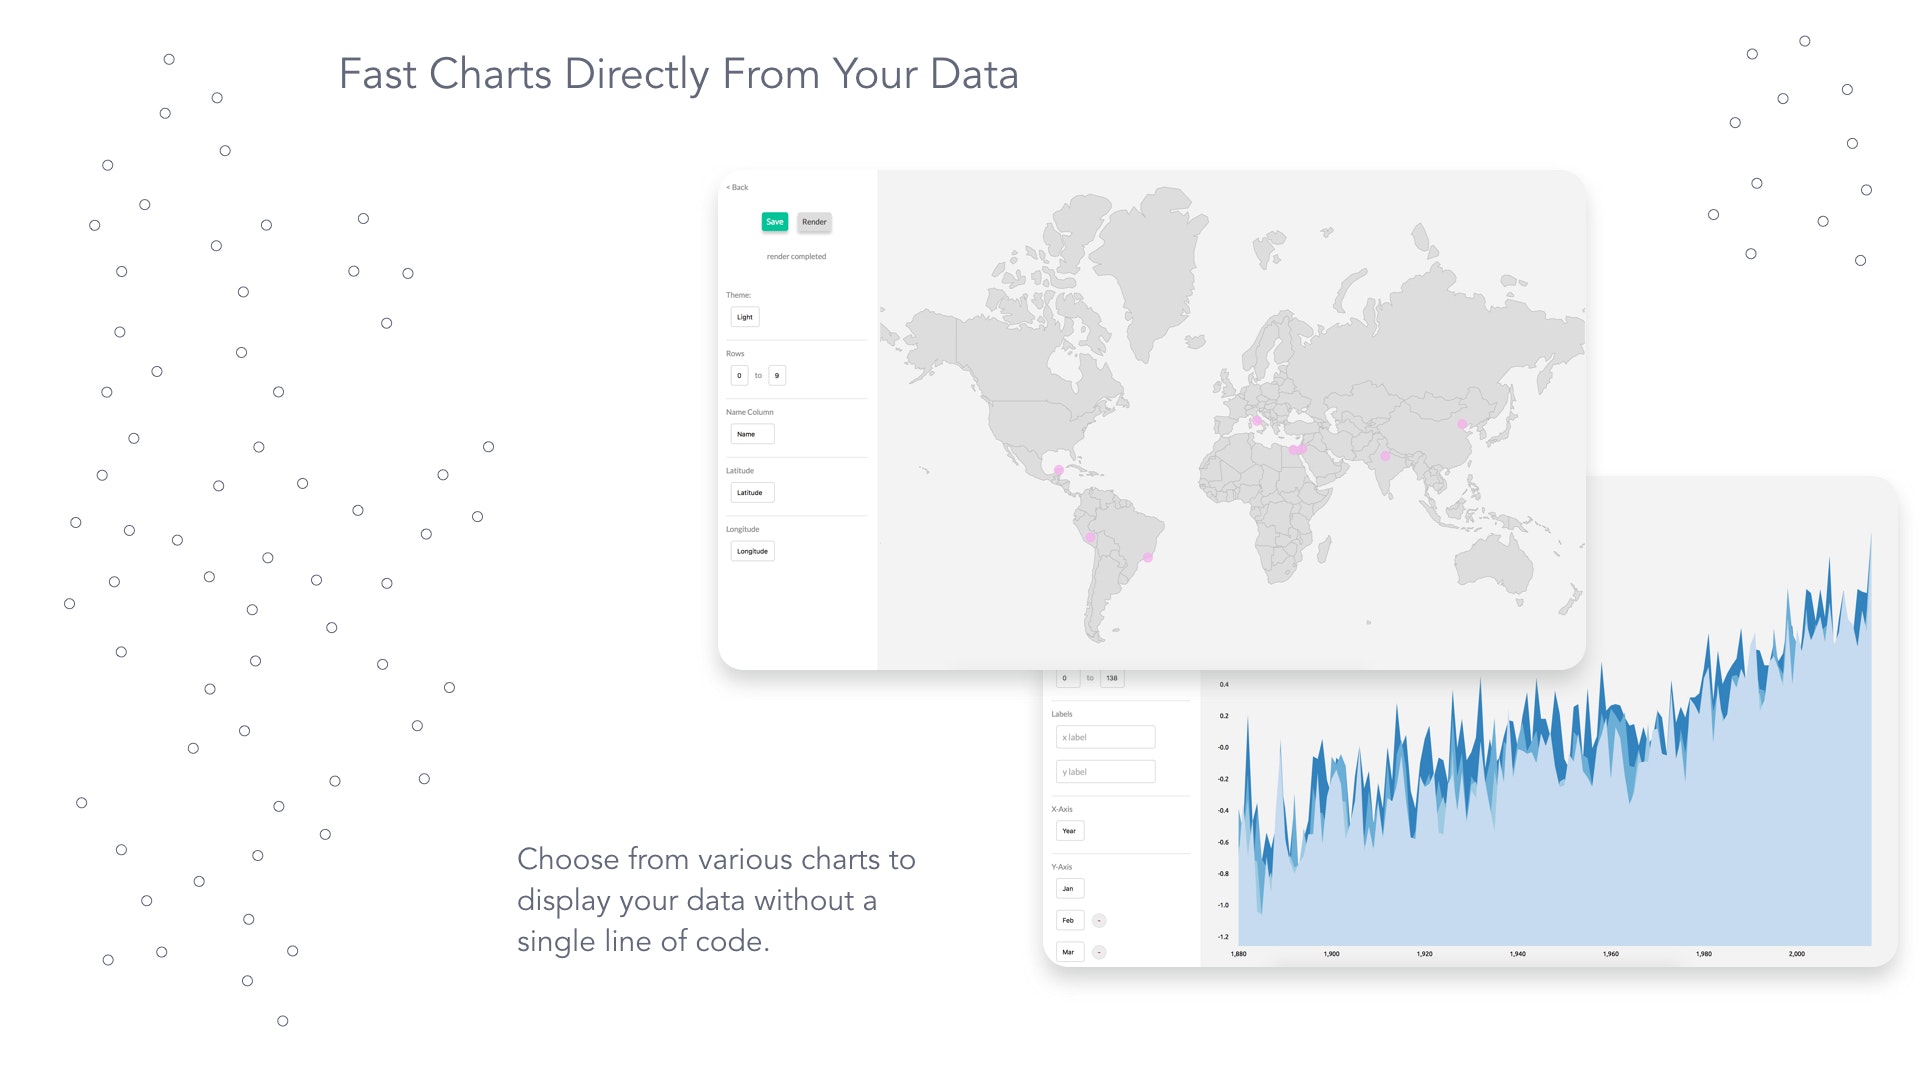
Task: Go back using the < Back link
Action: 737,187
